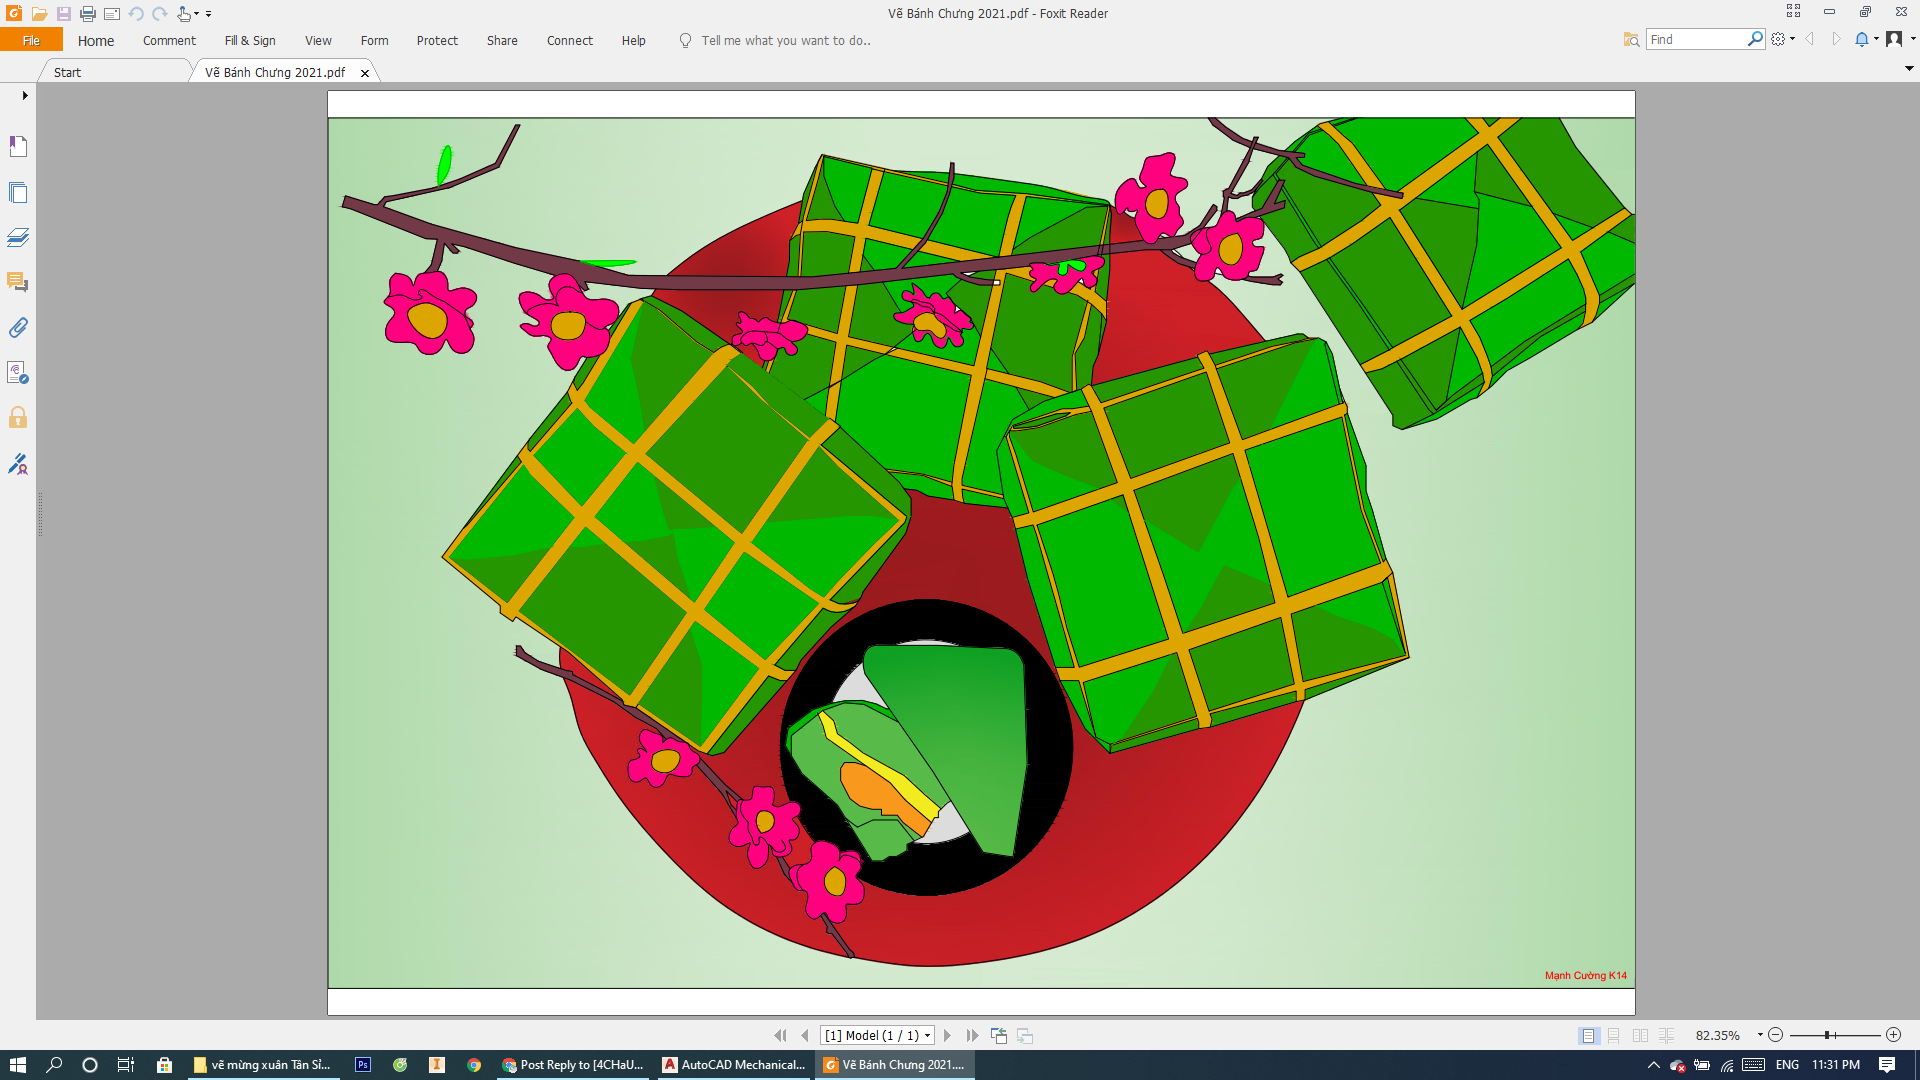Close the Vẽ Bánh Chưng 2021.pdf tab
Viewport: 1920px width, 1080px height.
(365, 73)
